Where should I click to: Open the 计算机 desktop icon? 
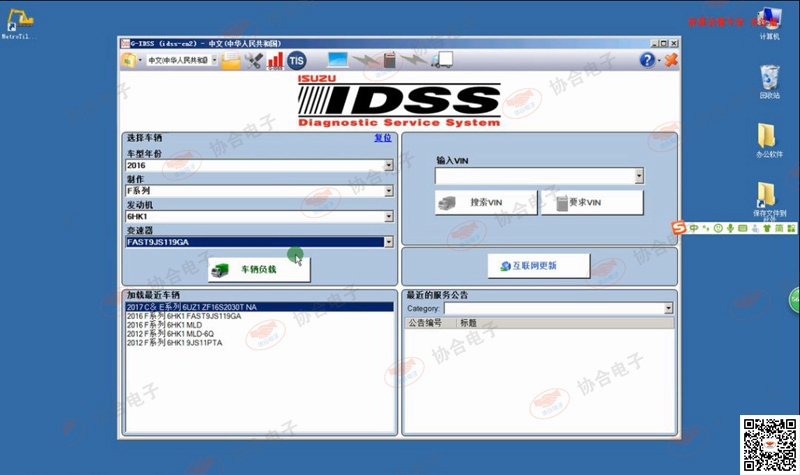pyautogui.click(x=769, y=23)
